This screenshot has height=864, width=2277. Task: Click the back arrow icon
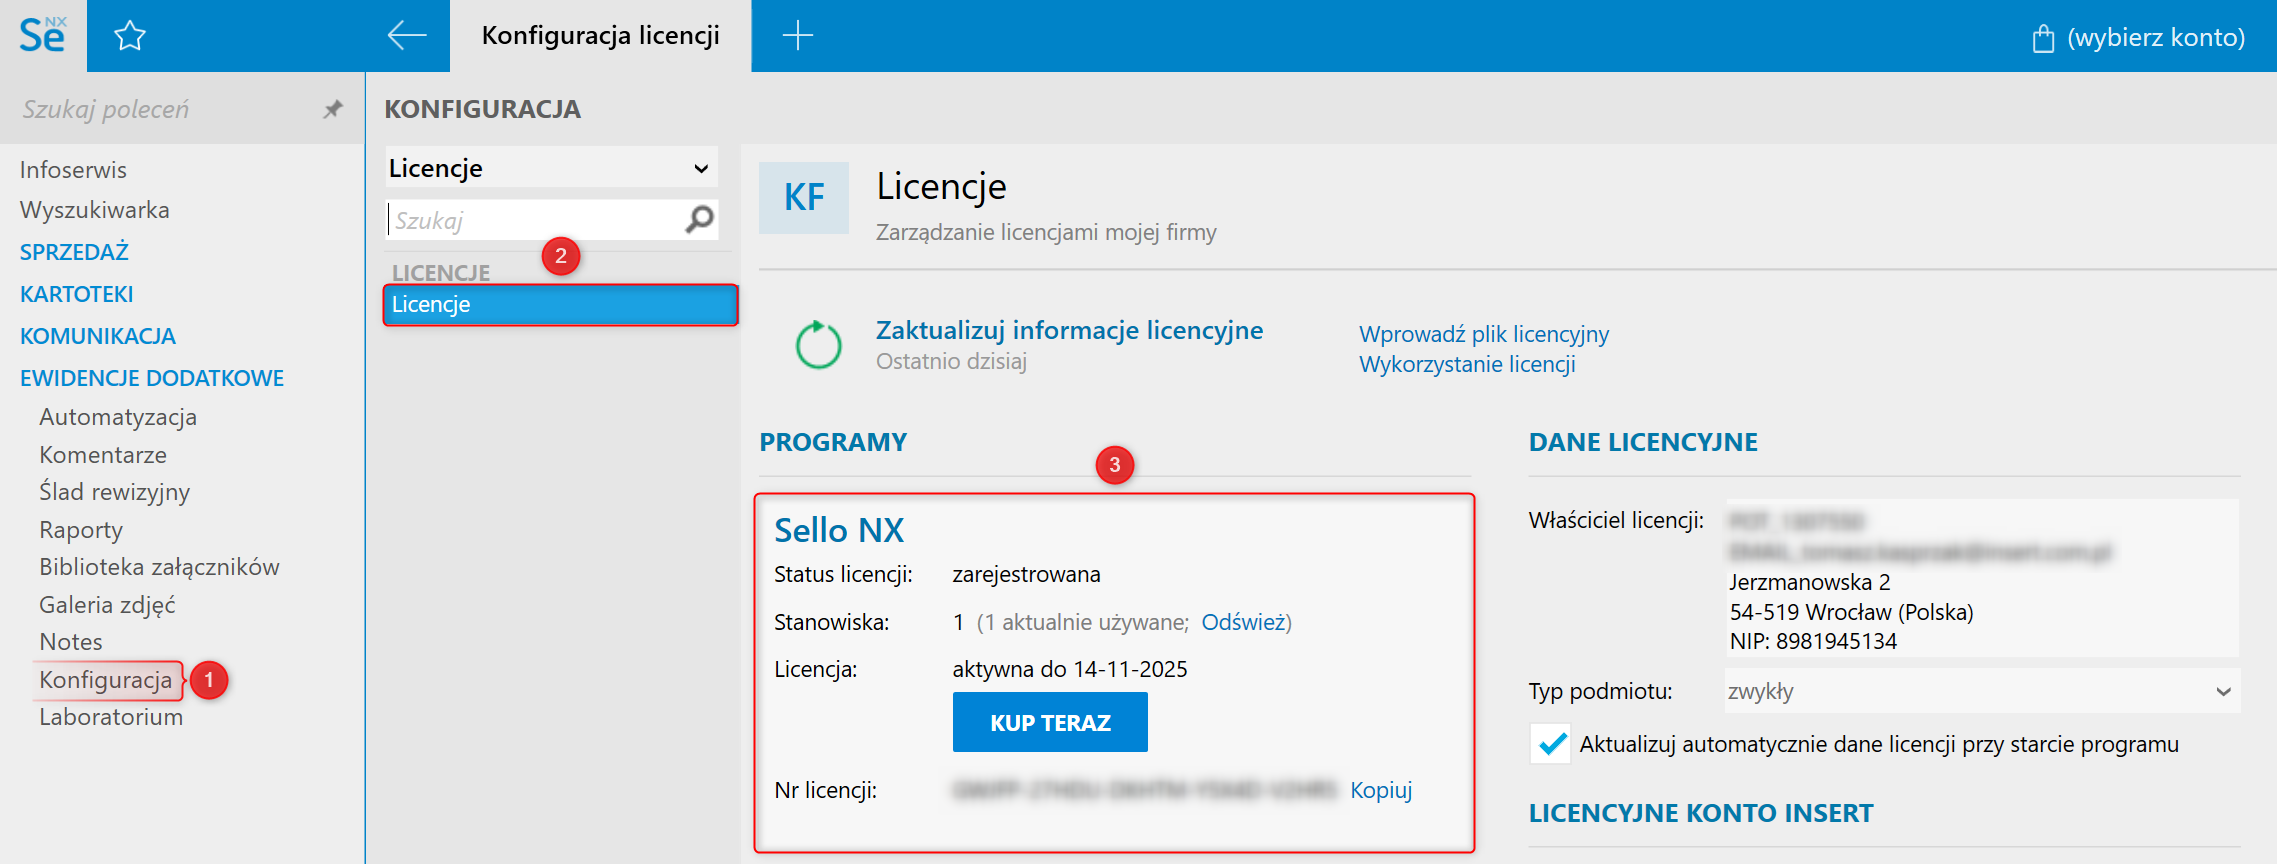pyautogui.click(x=407, y=36)
